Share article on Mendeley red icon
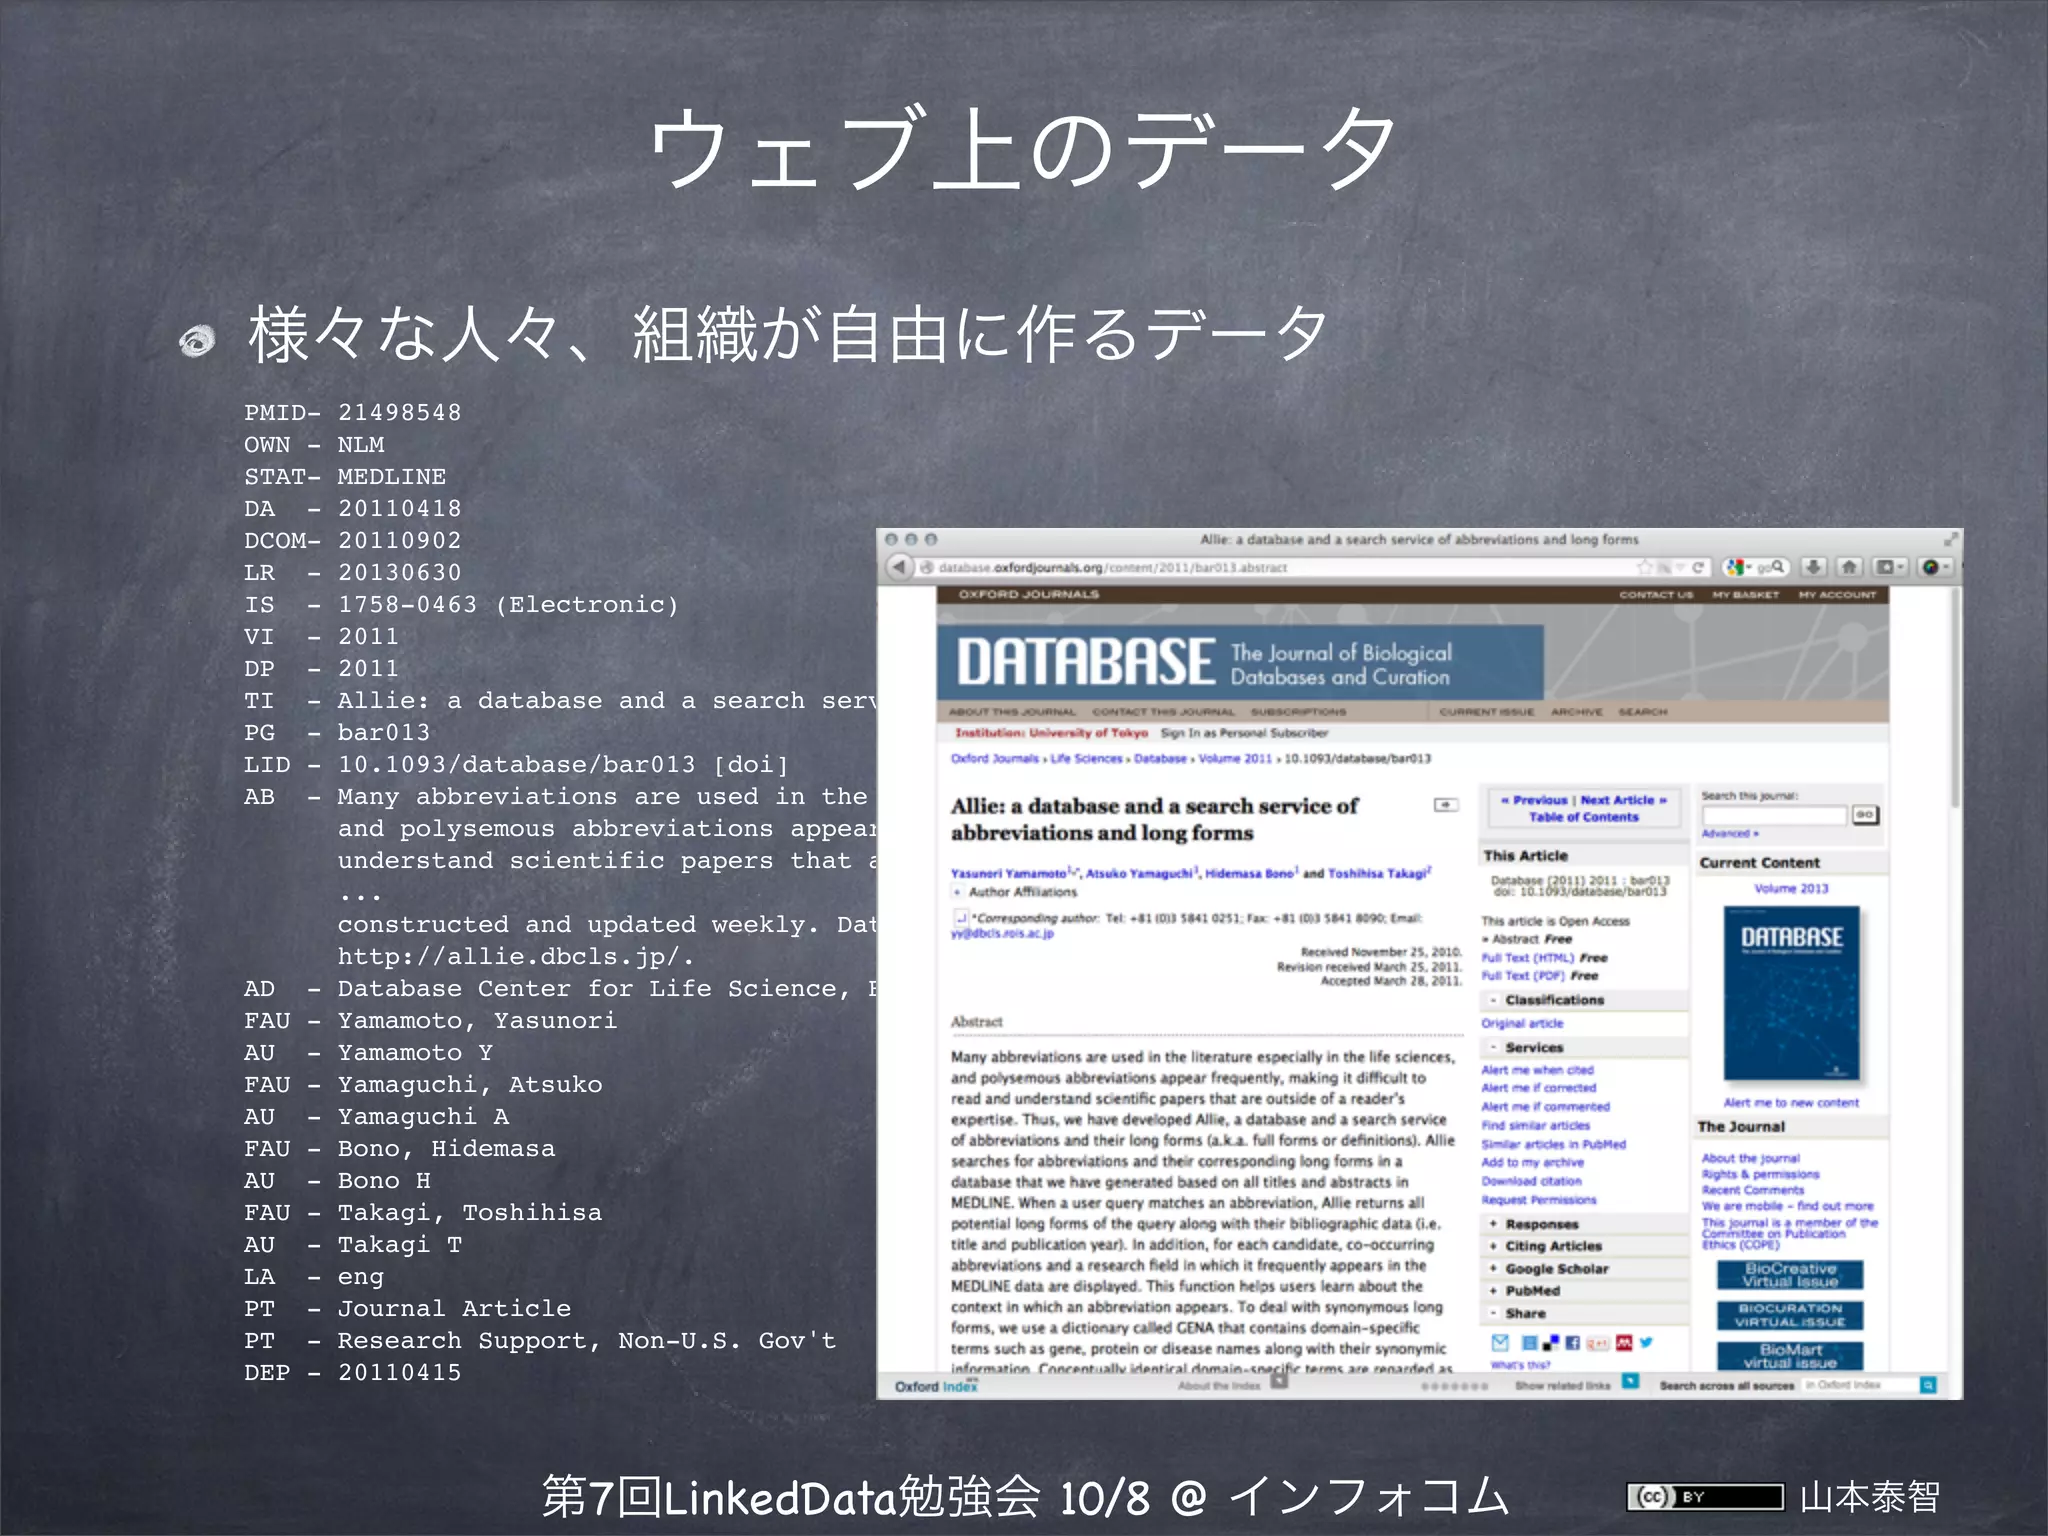The height and width of the screenshot is (1536, 2048). tap(1623, 1342)
